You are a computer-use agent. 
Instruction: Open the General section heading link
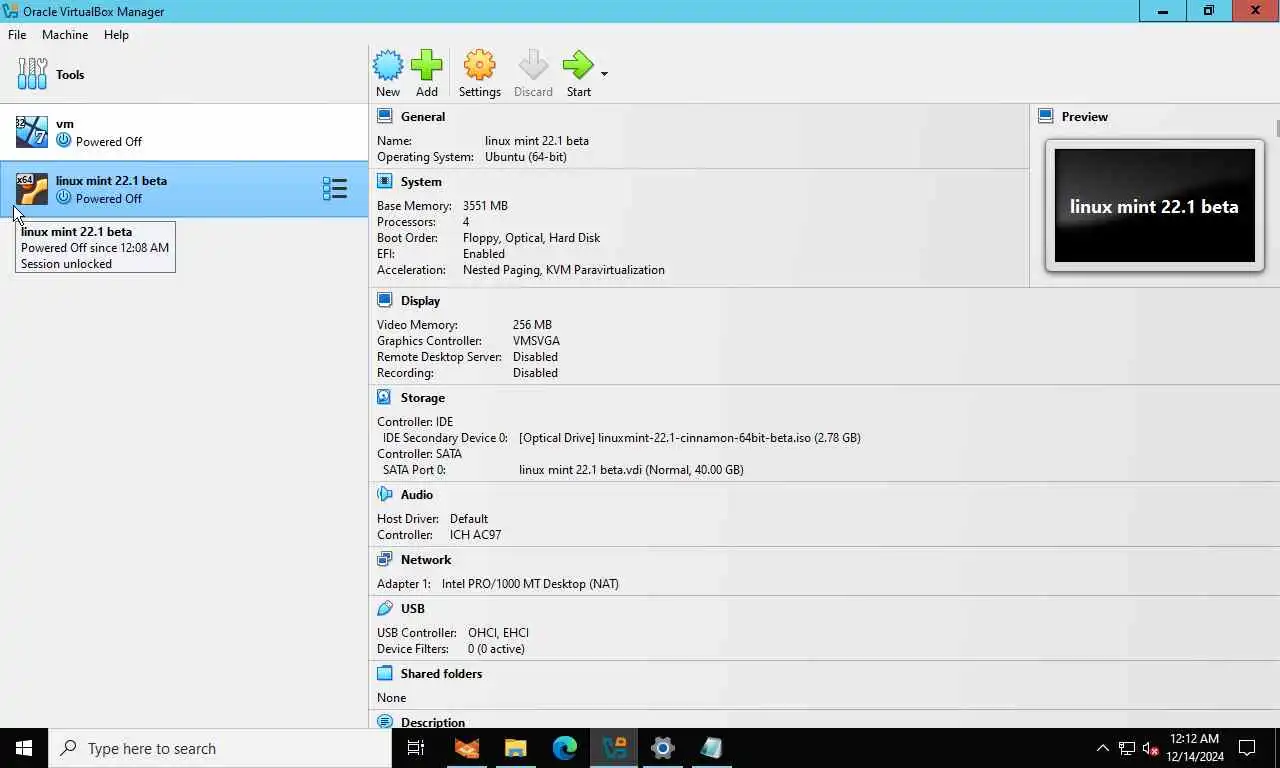pyautogui.click(x=423, y=117)
